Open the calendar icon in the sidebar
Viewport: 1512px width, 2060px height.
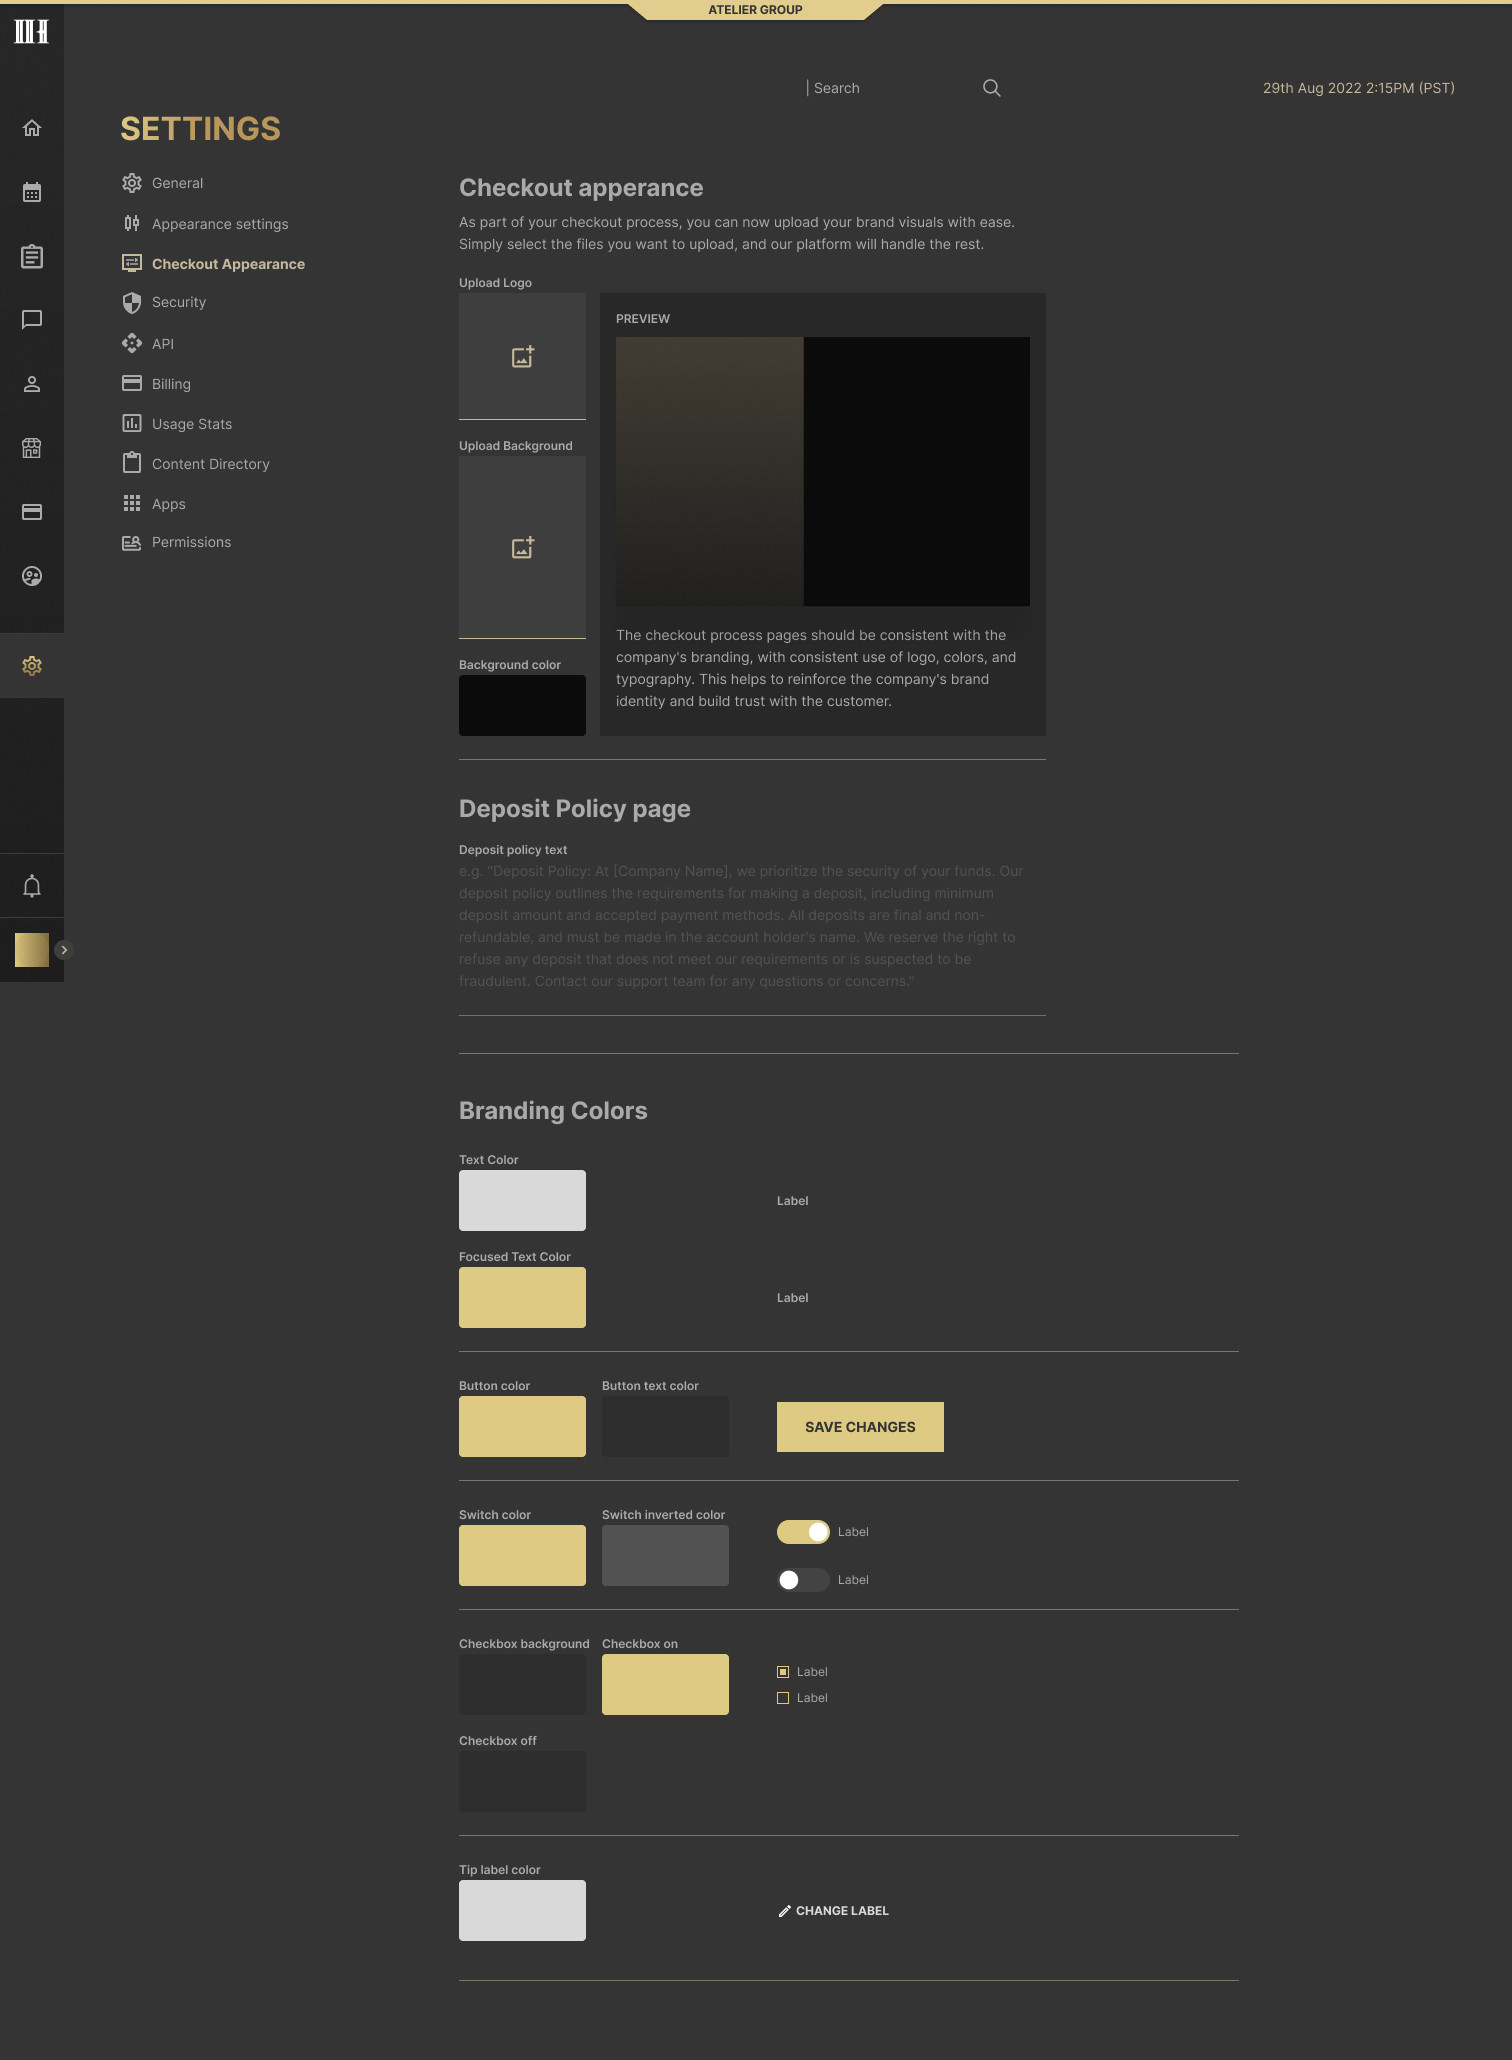[32, 192]
